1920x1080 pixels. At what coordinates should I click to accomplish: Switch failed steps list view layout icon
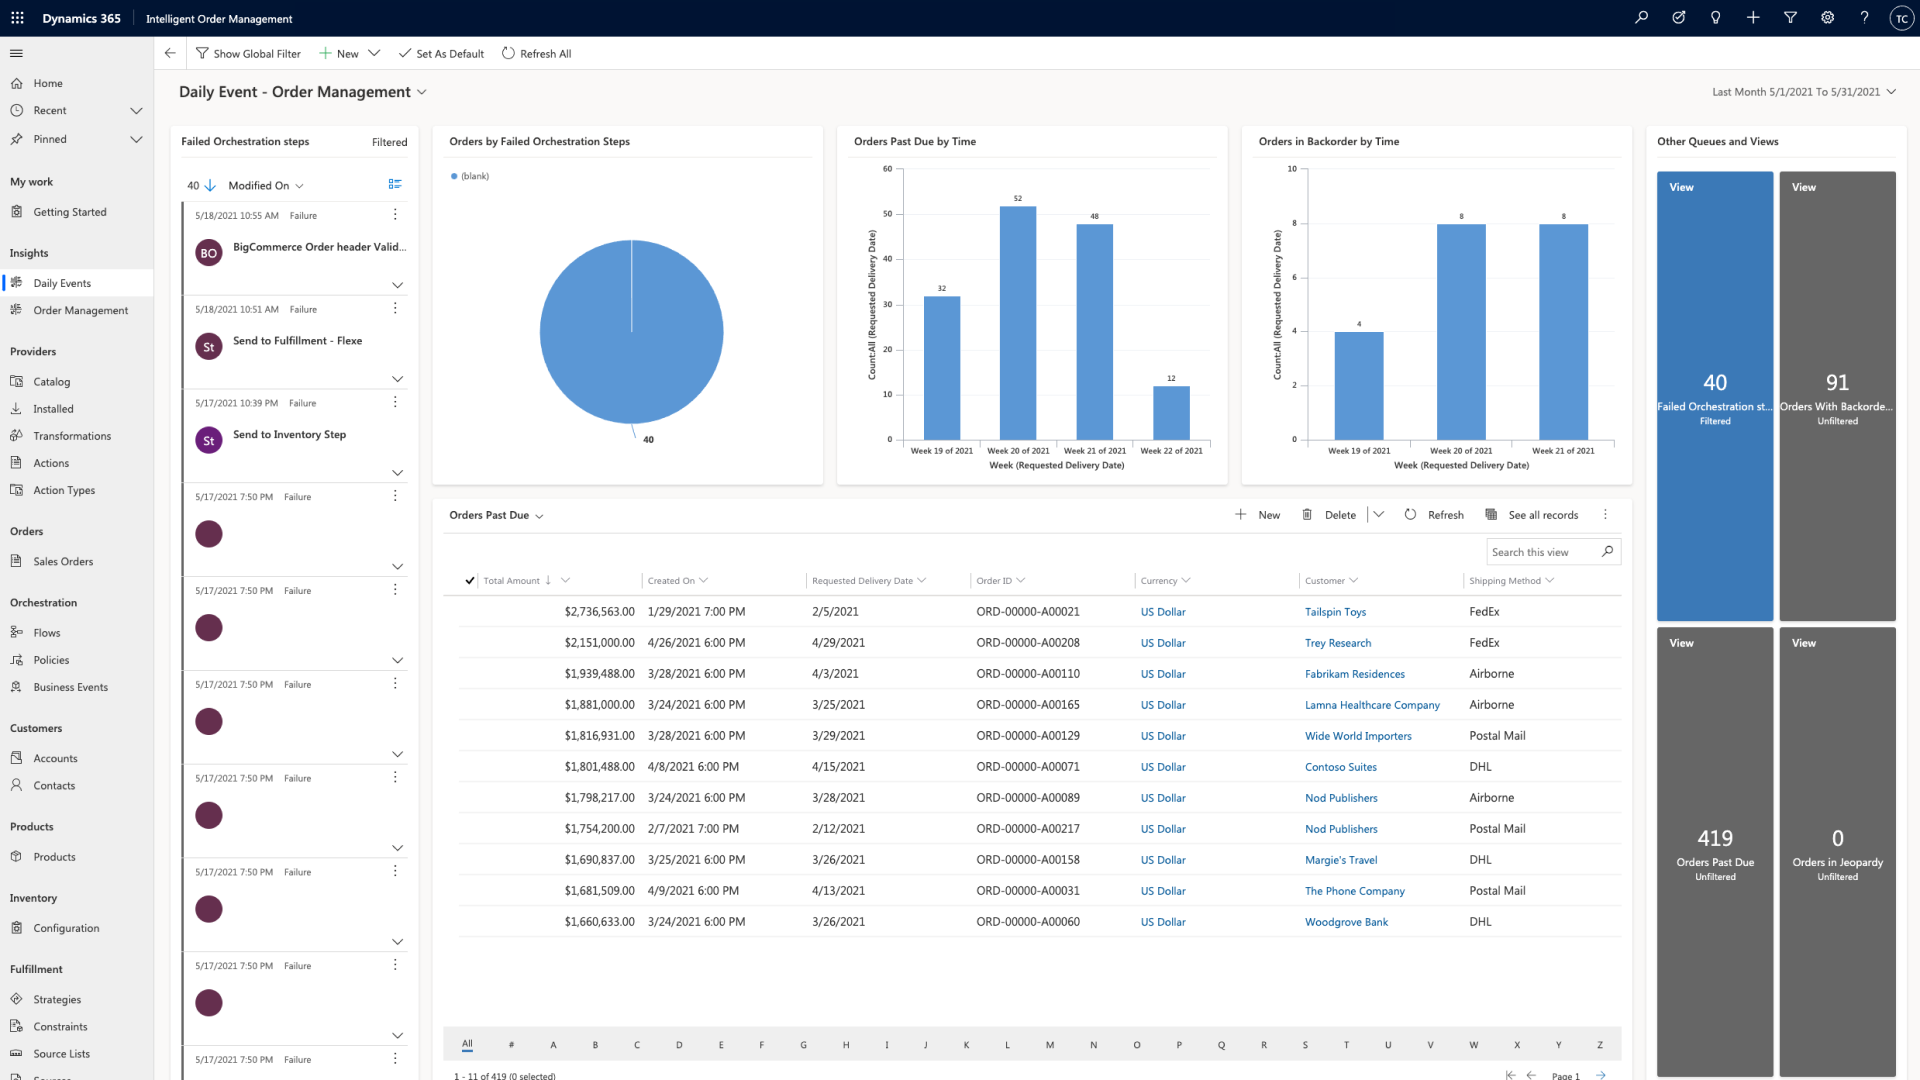tap(395, 184)
